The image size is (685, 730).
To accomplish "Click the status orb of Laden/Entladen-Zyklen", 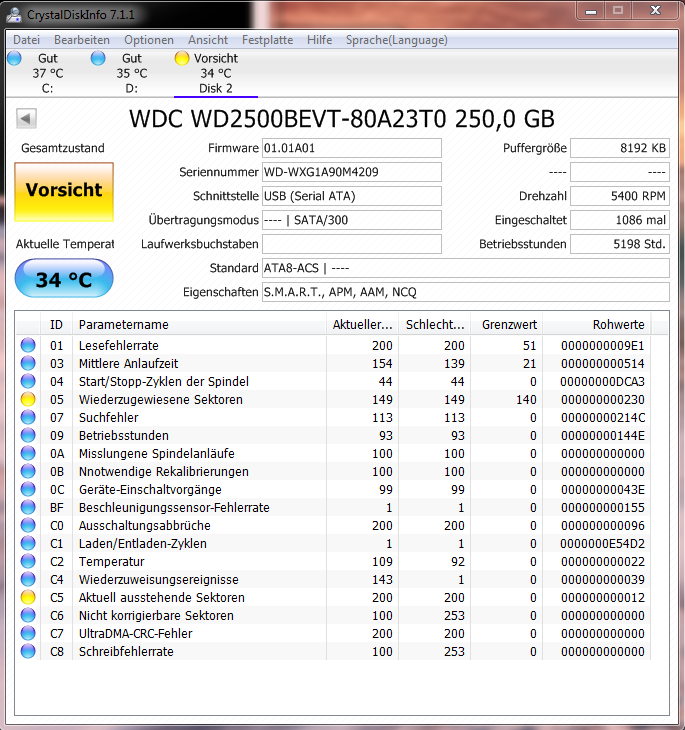I will (x=28, y=543).
